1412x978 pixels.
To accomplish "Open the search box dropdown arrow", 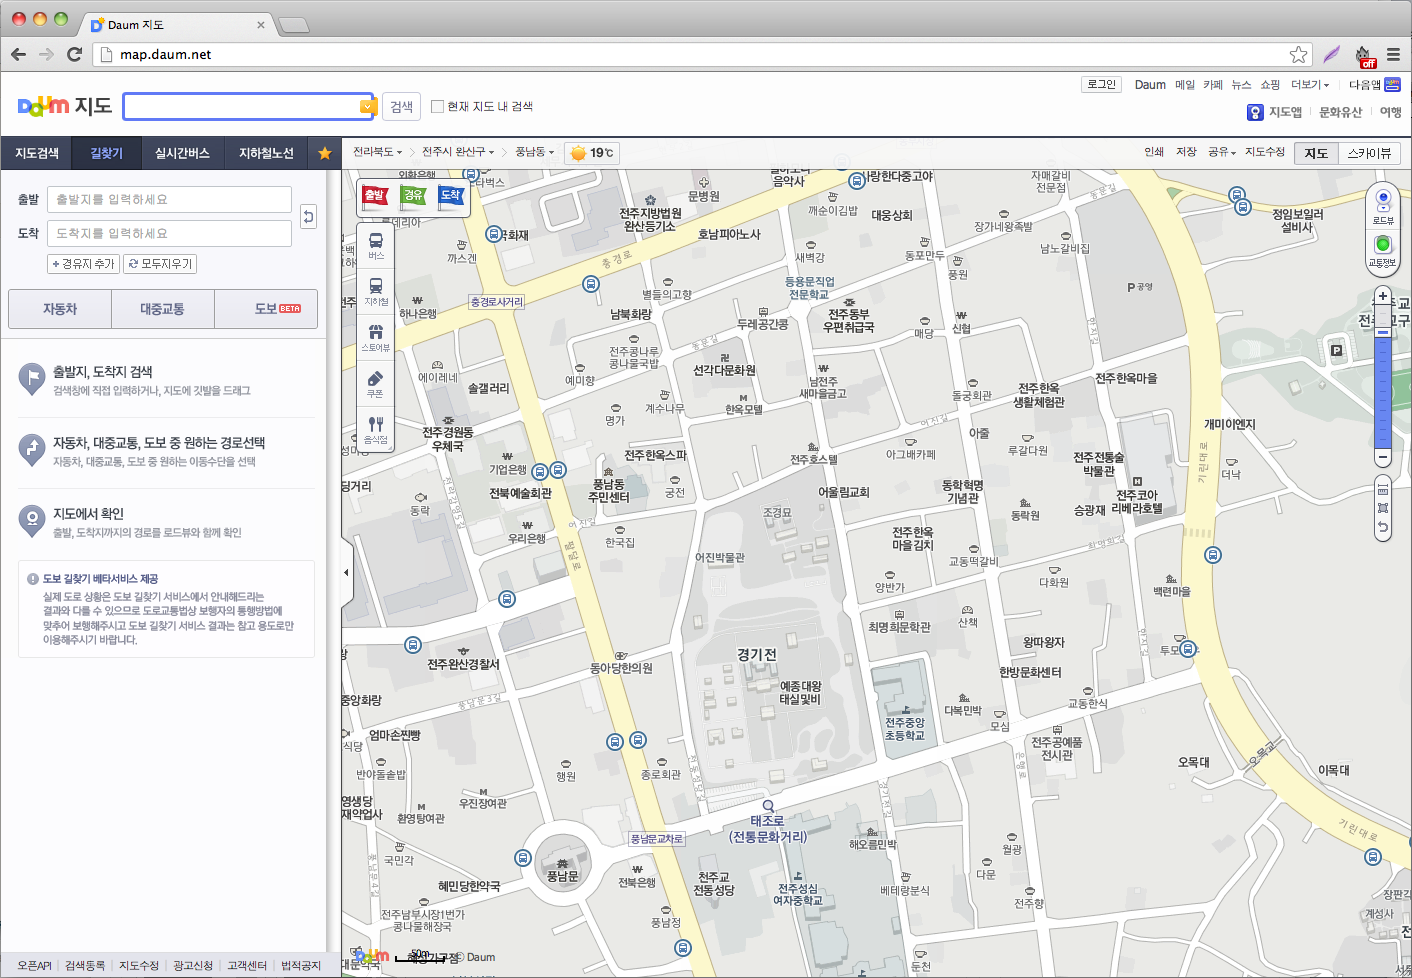I will 367,106.
